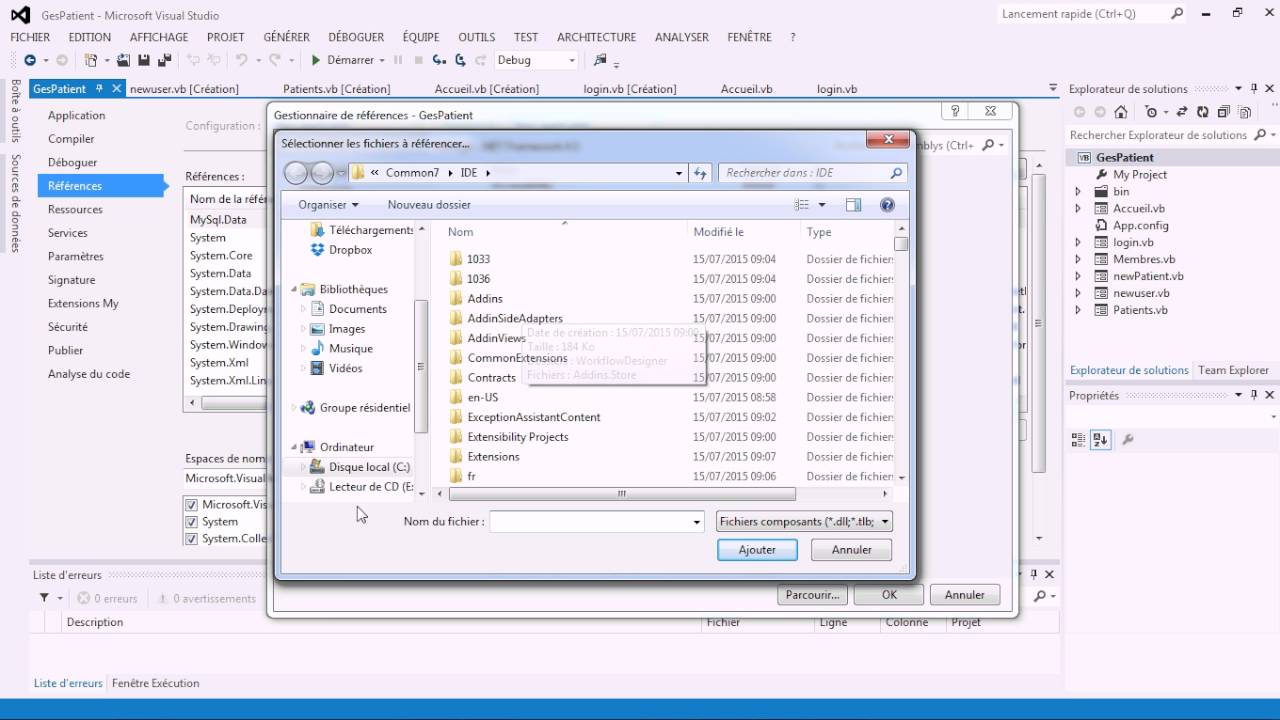Open the Fenêtre Exécution tab
Image resolution: width=1280 pixels, height=720 pixels.
click(x=155, y=683)
